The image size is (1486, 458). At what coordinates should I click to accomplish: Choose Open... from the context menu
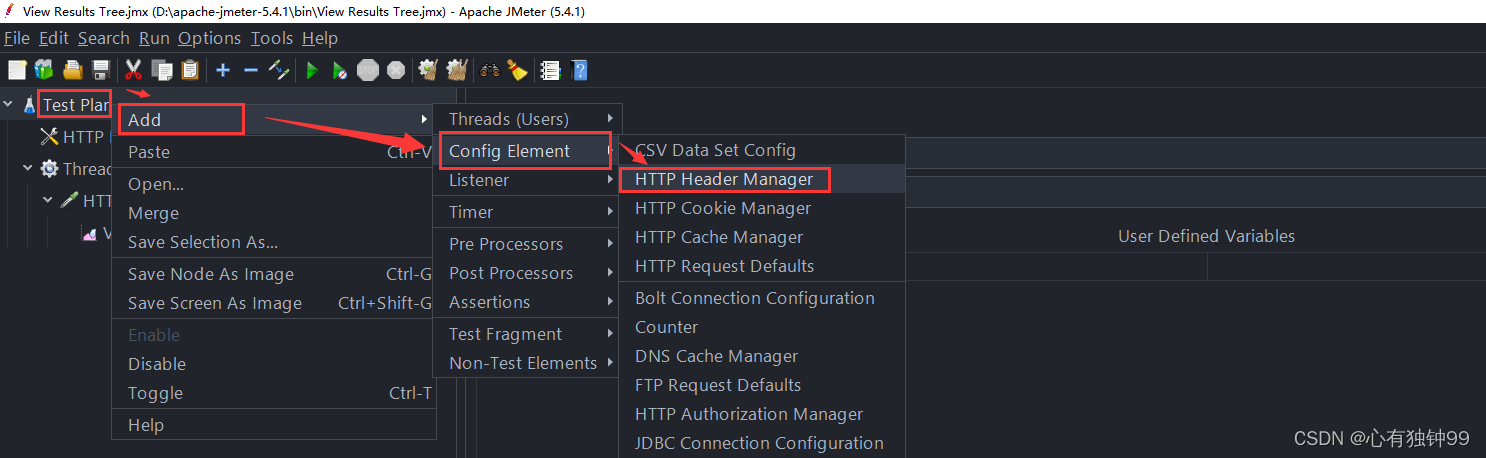tap(274, 184)
